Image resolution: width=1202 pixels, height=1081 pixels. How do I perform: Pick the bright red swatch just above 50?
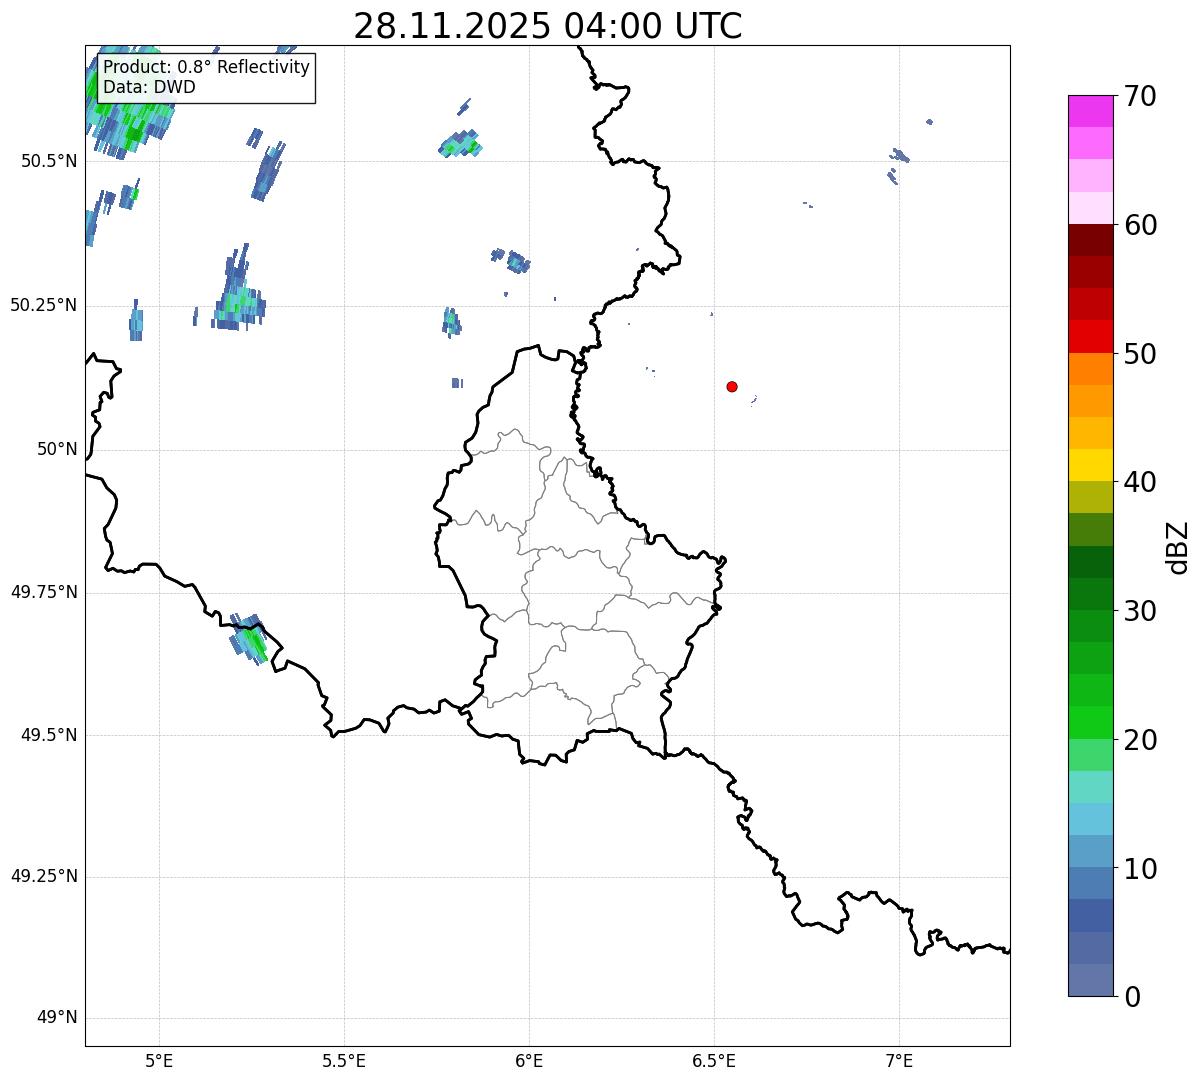pos(1091,336)
